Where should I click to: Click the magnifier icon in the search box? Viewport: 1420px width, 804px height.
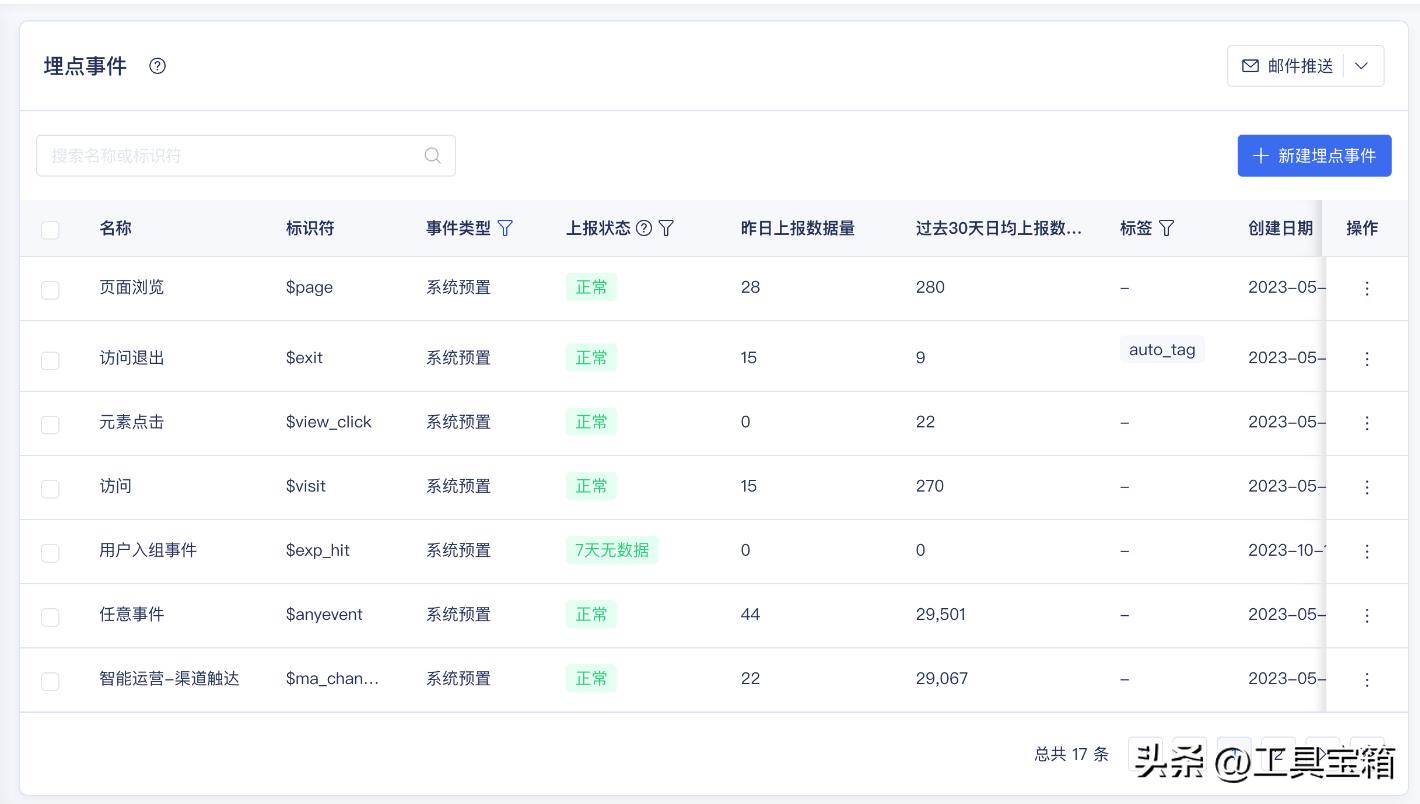pos(432,155)
